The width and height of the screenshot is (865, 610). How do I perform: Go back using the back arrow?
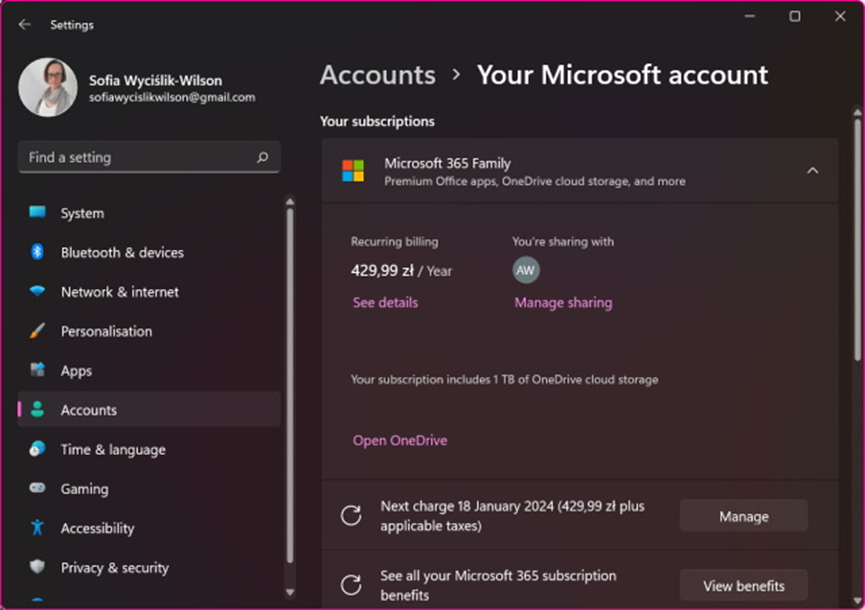click(x=24, y=24)
